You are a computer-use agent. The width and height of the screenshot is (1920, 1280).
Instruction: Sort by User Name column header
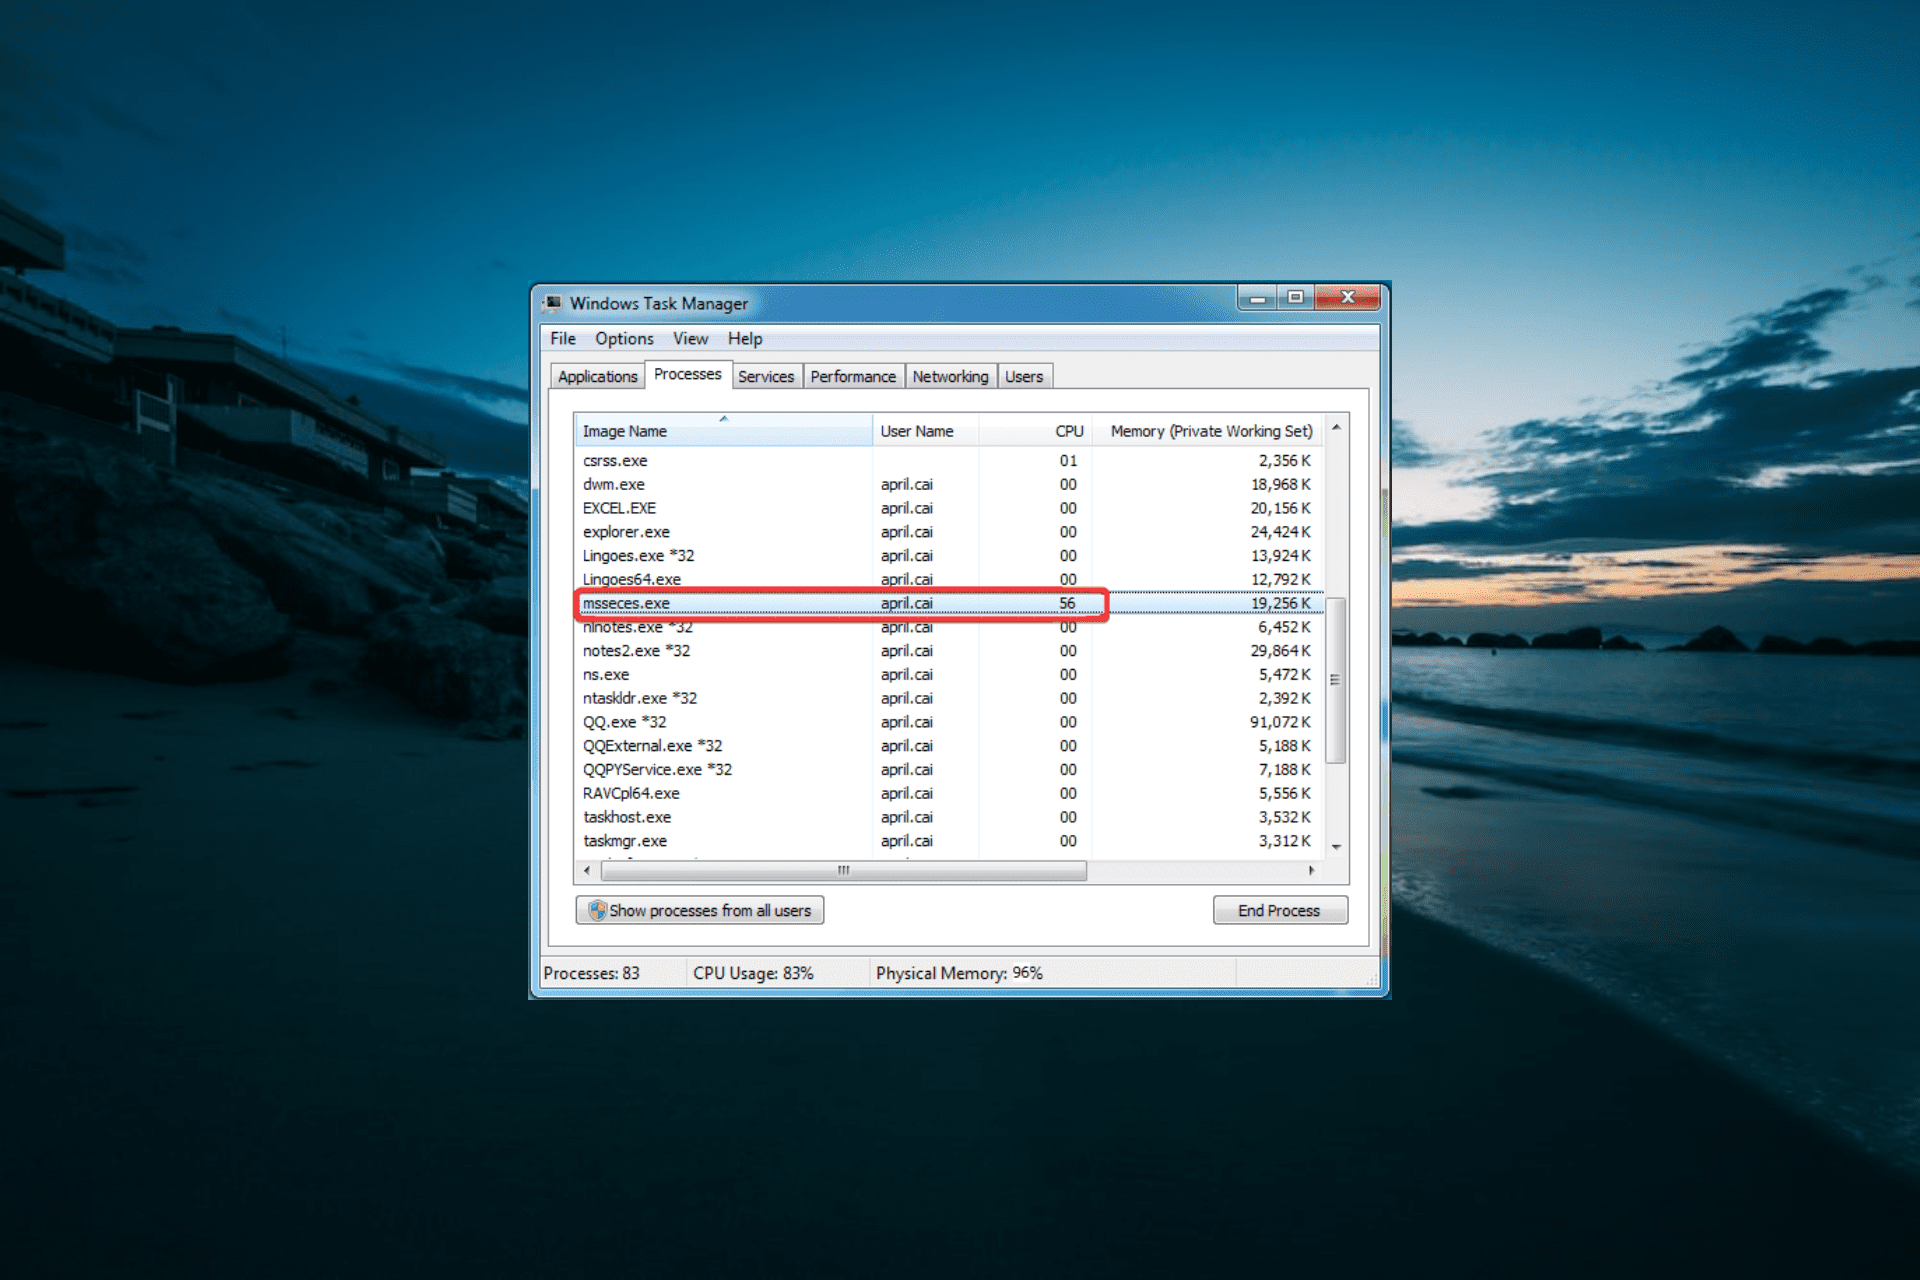[x=916, y=431]
